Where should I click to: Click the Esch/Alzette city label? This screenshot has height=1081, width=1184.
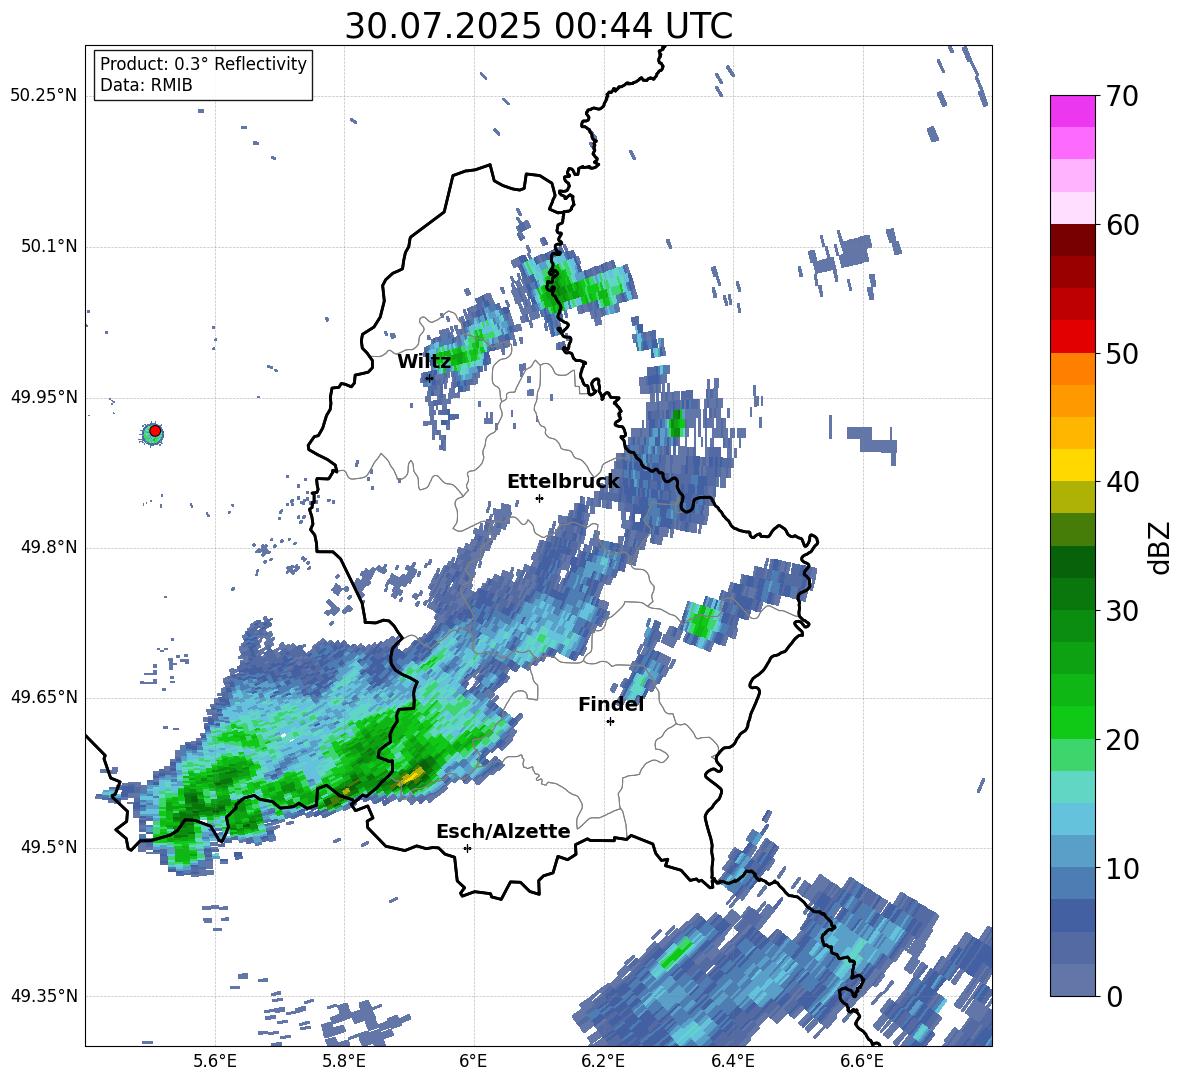[503, 832]
